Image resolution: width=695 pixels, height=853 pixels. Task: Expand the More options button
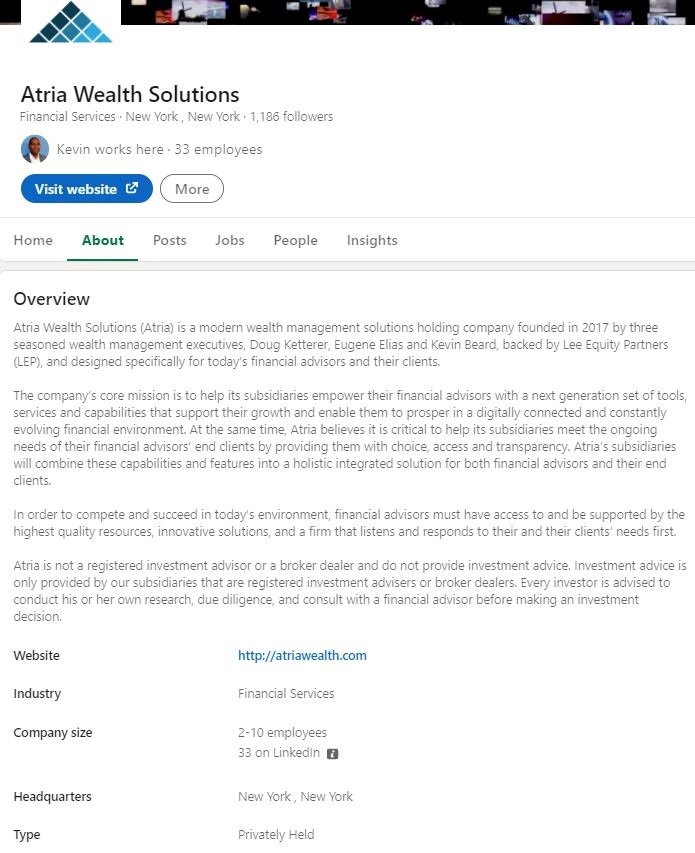tap(192, 189)
